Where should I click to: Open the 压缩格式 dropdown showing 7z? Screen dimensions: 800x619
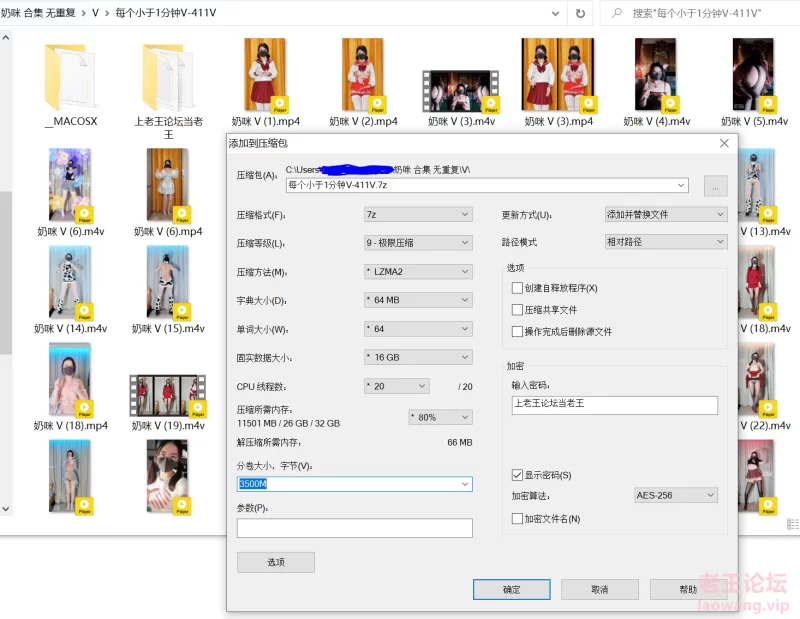(x=417, y=214)
